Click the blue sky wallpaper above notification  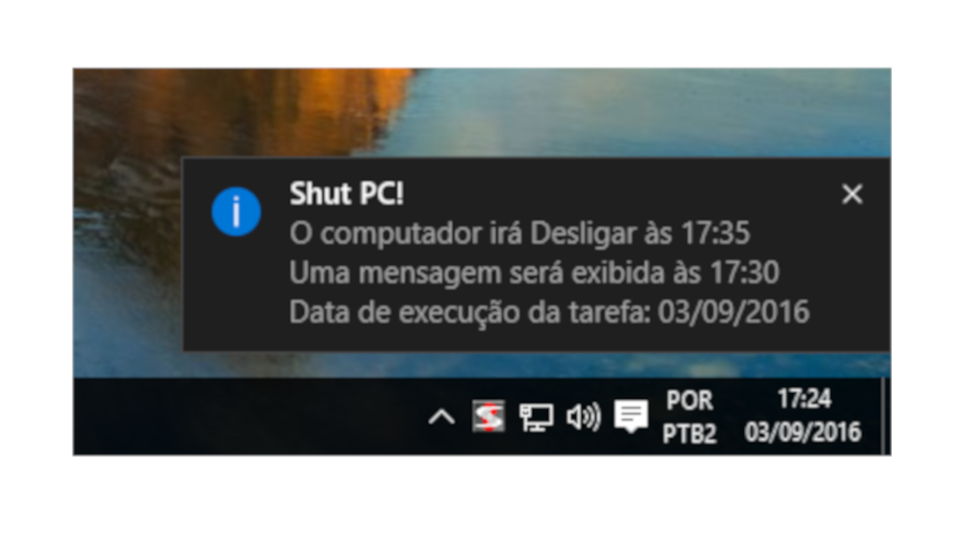coord(646,111)
